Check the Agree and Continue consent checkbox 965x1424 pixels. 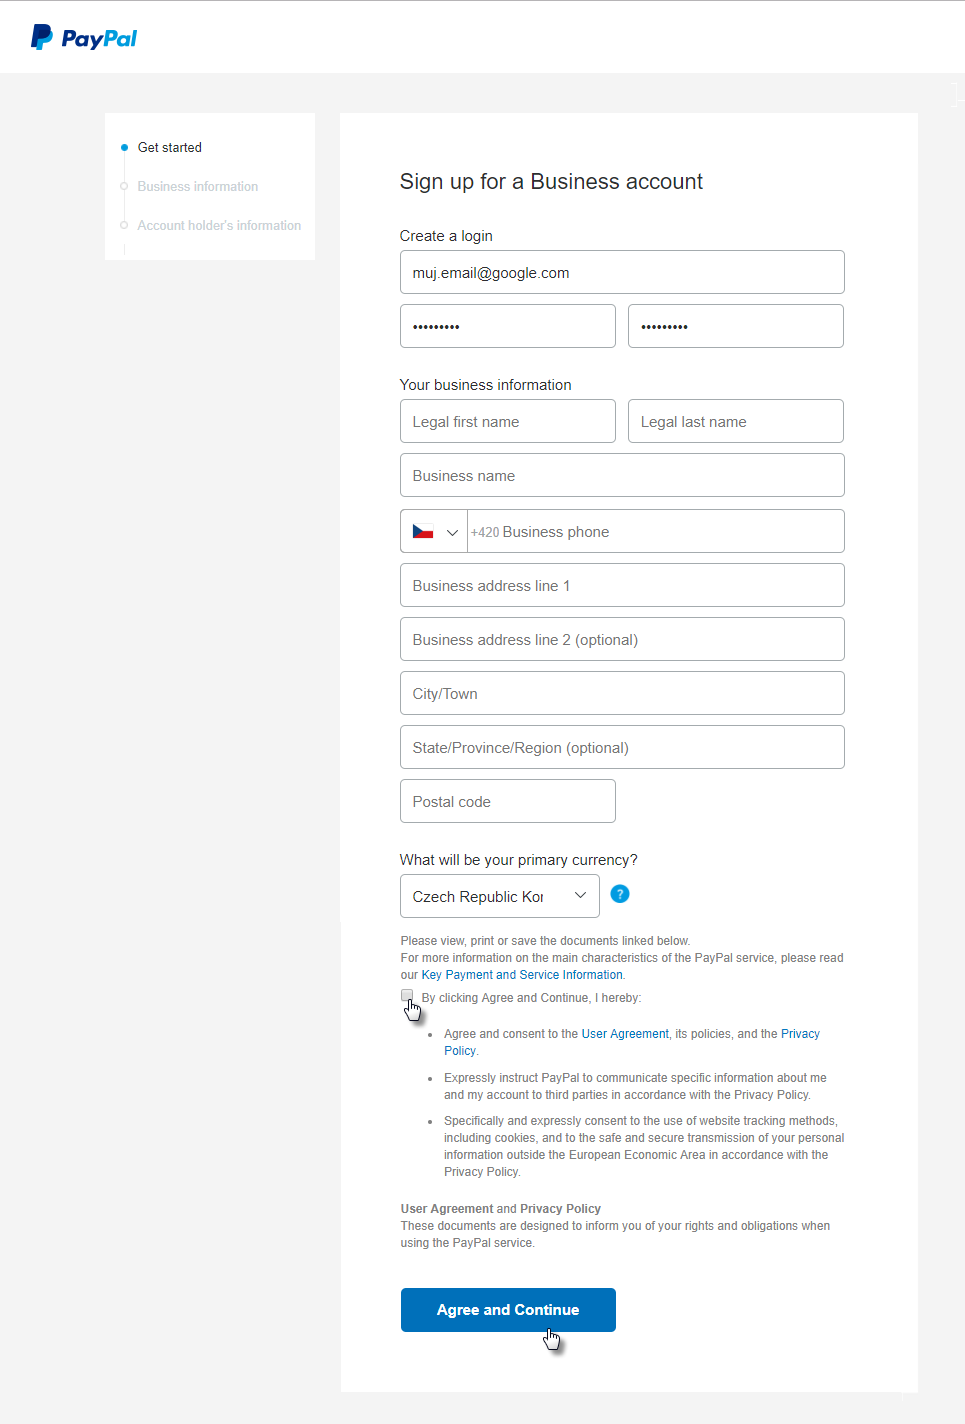pos(407,995)
